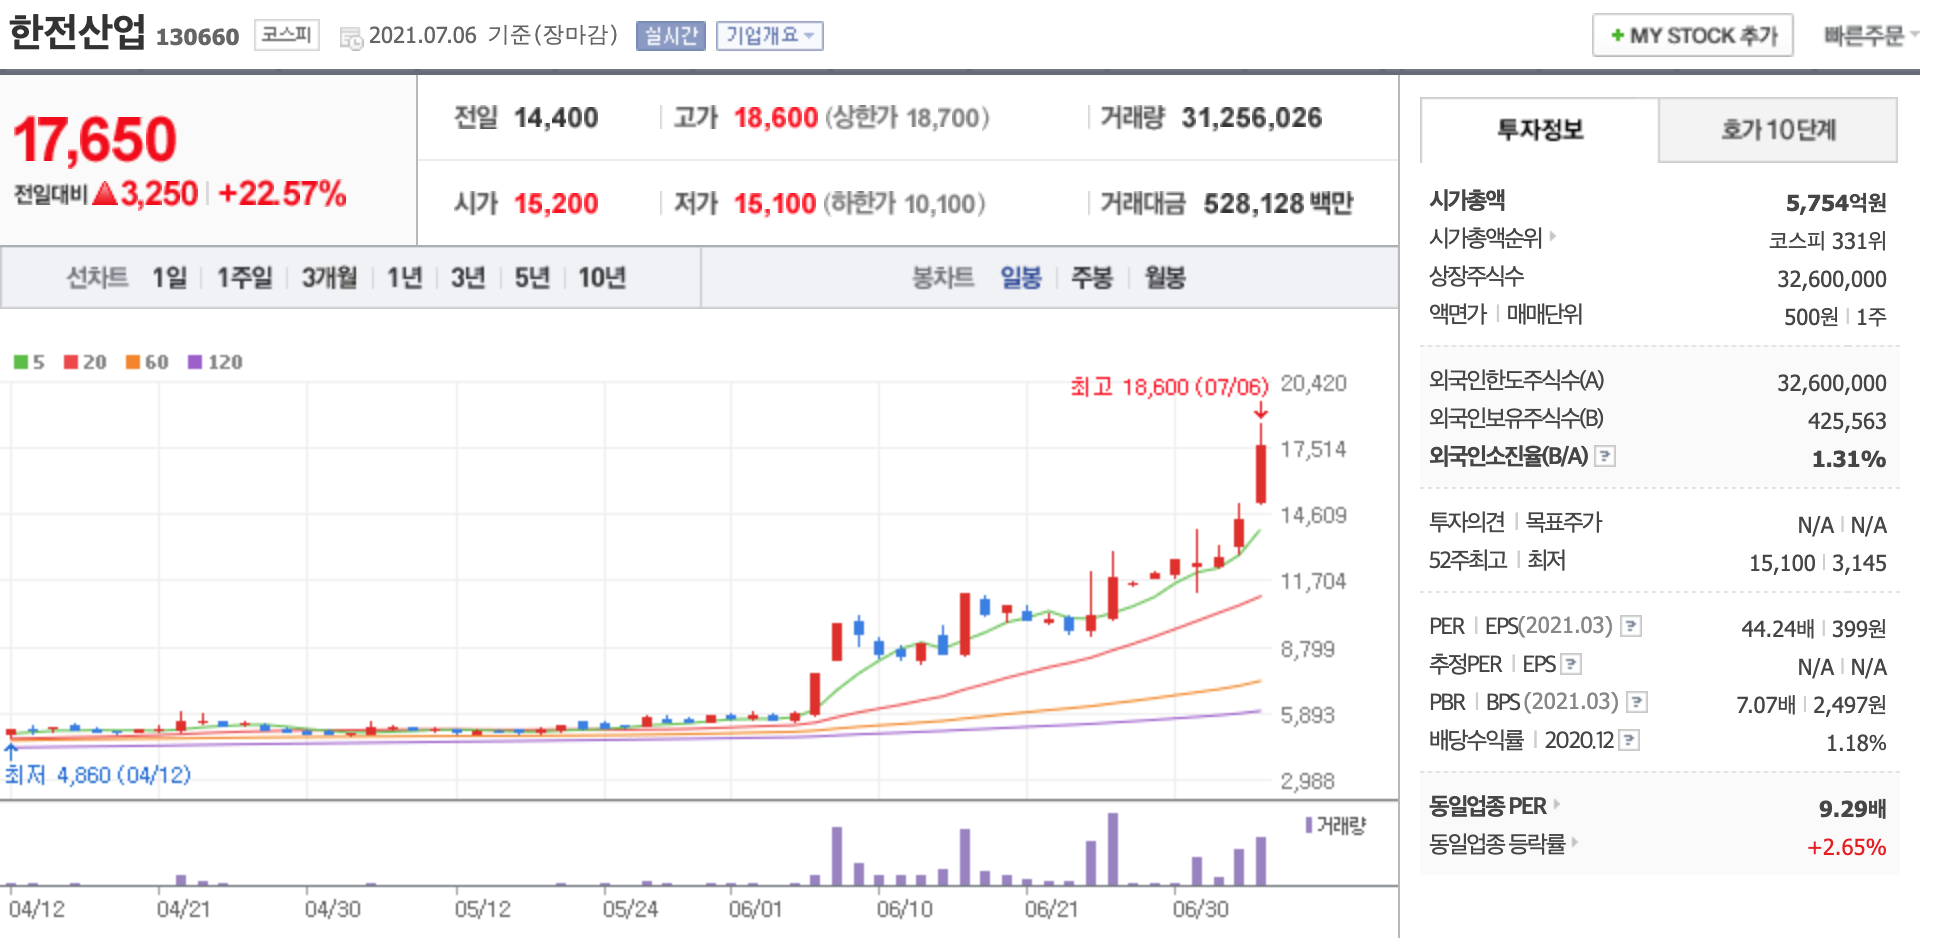This screenshot has height=938, width=1938.
Task: Open 동일업종 PER link
Action: 1487,805
